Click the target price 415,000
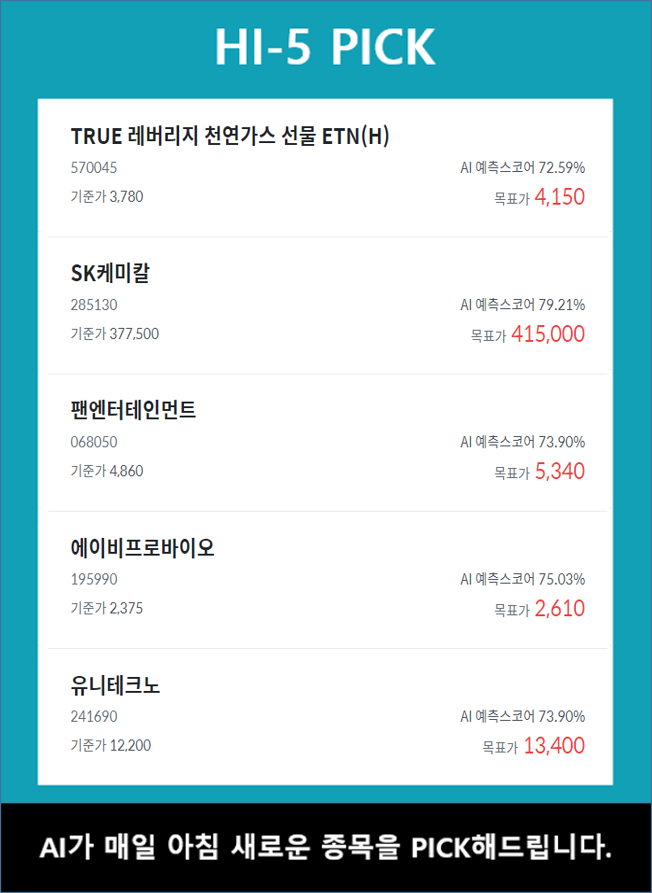652x893 pixels. (547, 334)
